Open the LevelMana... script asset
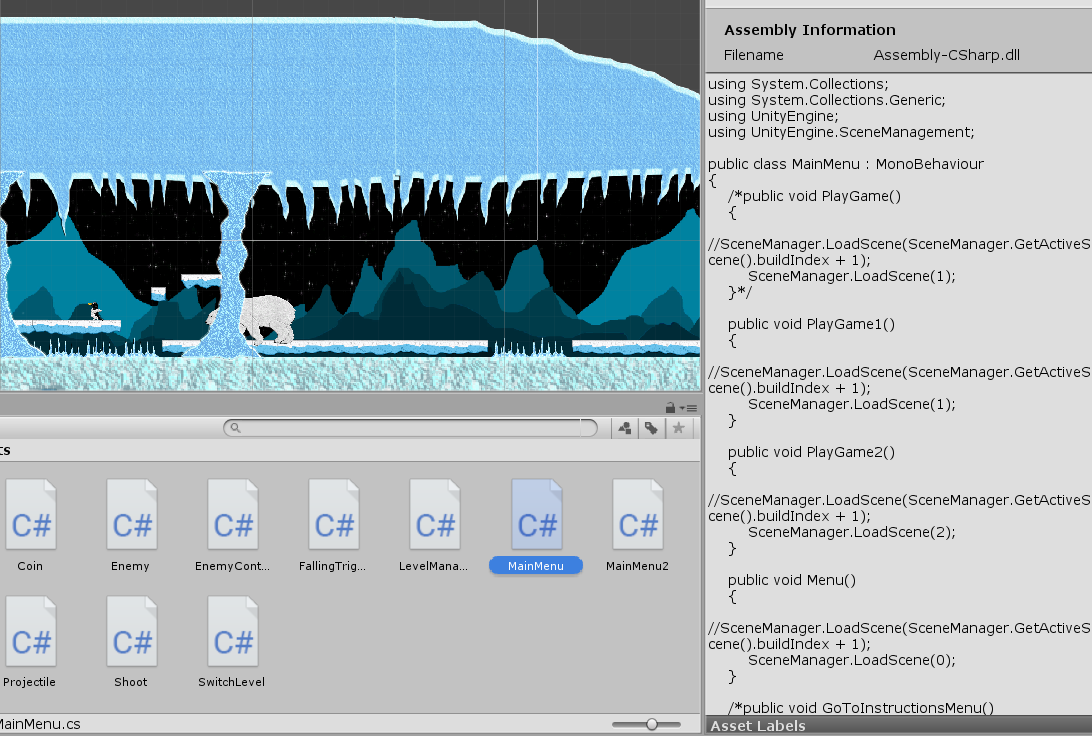 435,515
